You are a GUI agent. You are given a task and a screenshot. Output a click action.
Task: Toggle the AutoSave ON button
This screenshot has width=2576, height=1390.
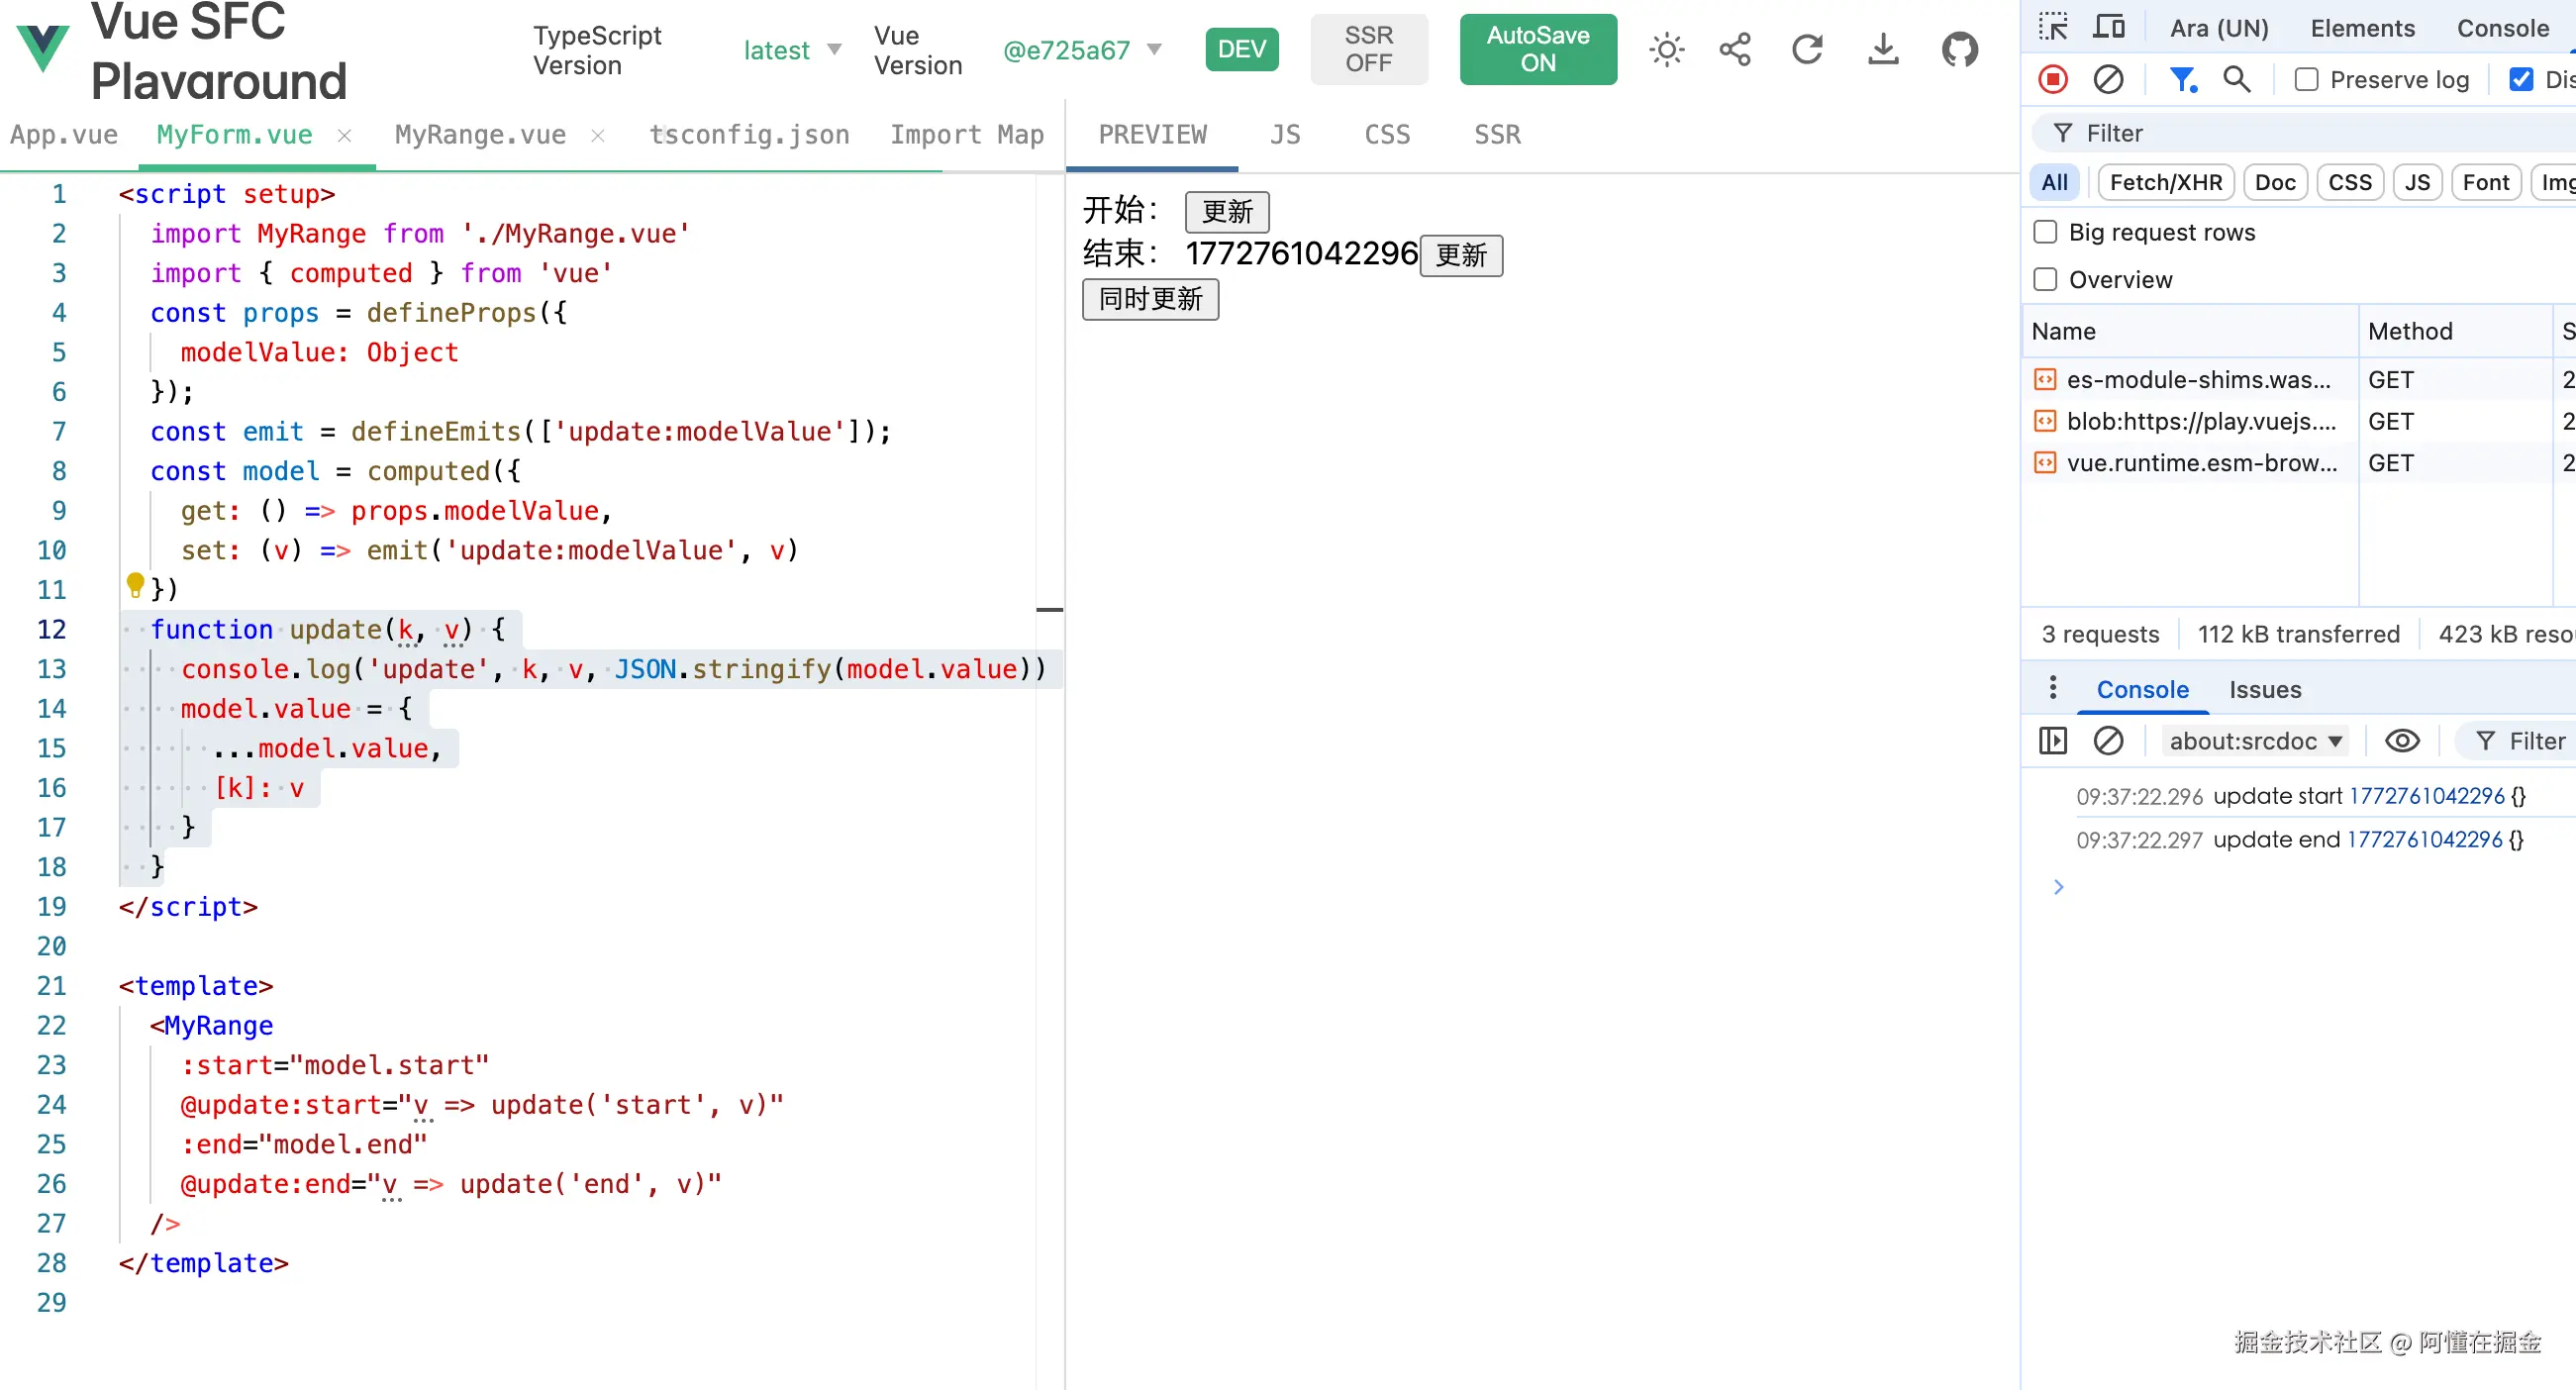(x=1537, y=49)
